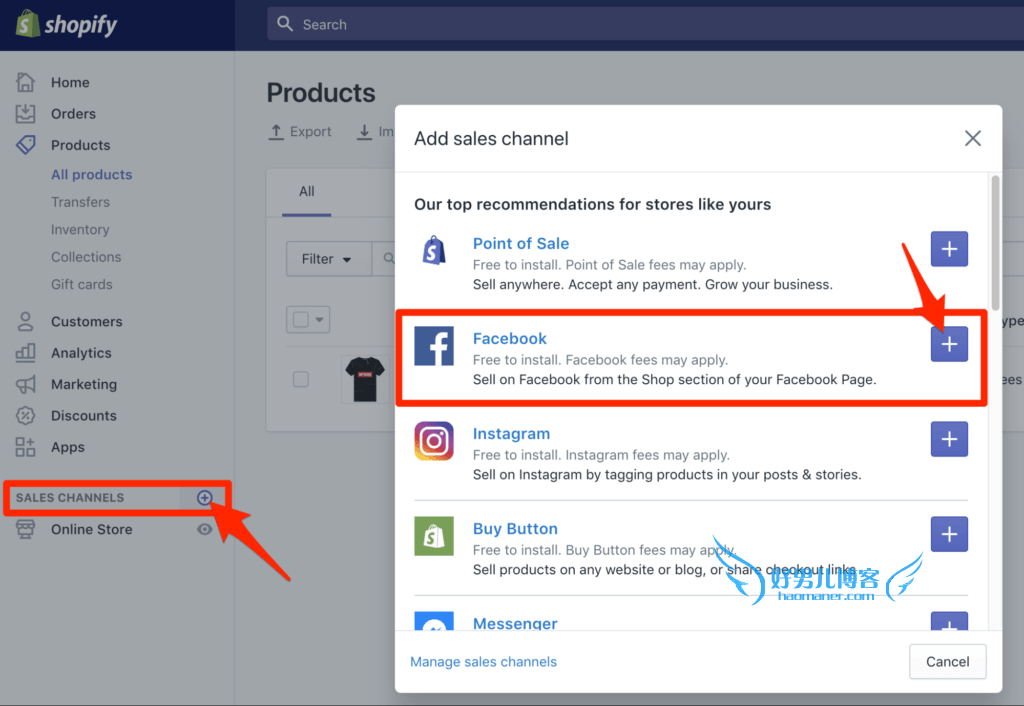This screenshot has height=706, width=1024.
Task: Click the Point of Sale bag icon
Action: pyautogui.click(x=434, y=251)
